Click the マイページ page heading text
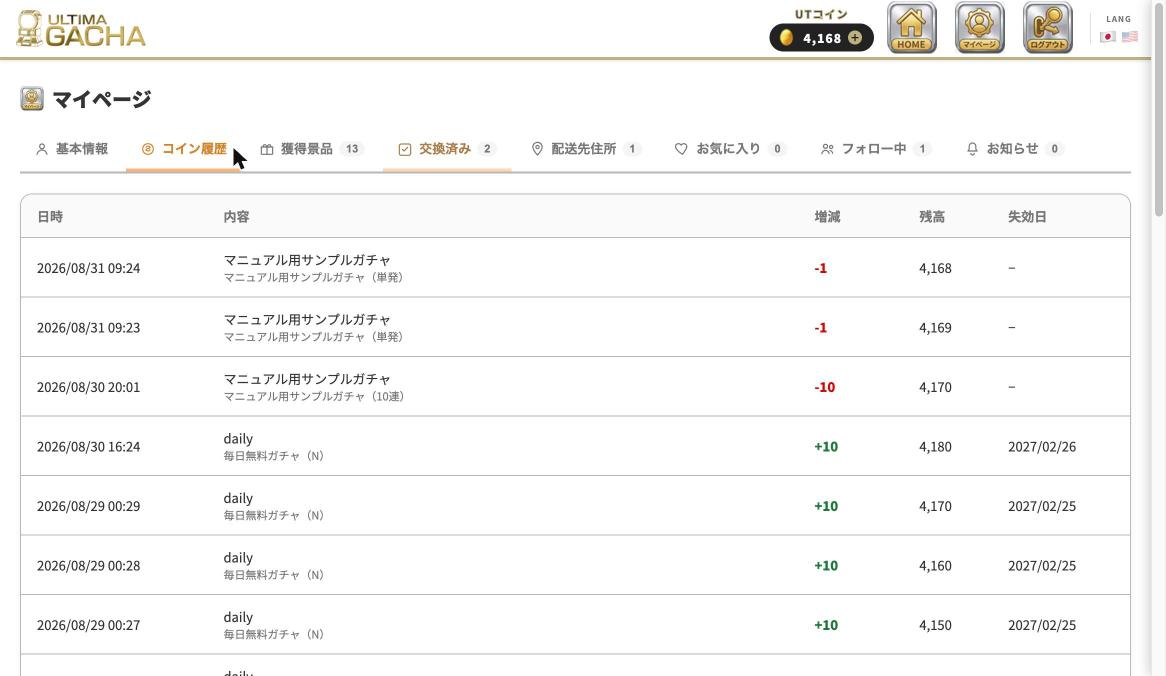This screenshot has width=1166, height=676. pos(102,99)
